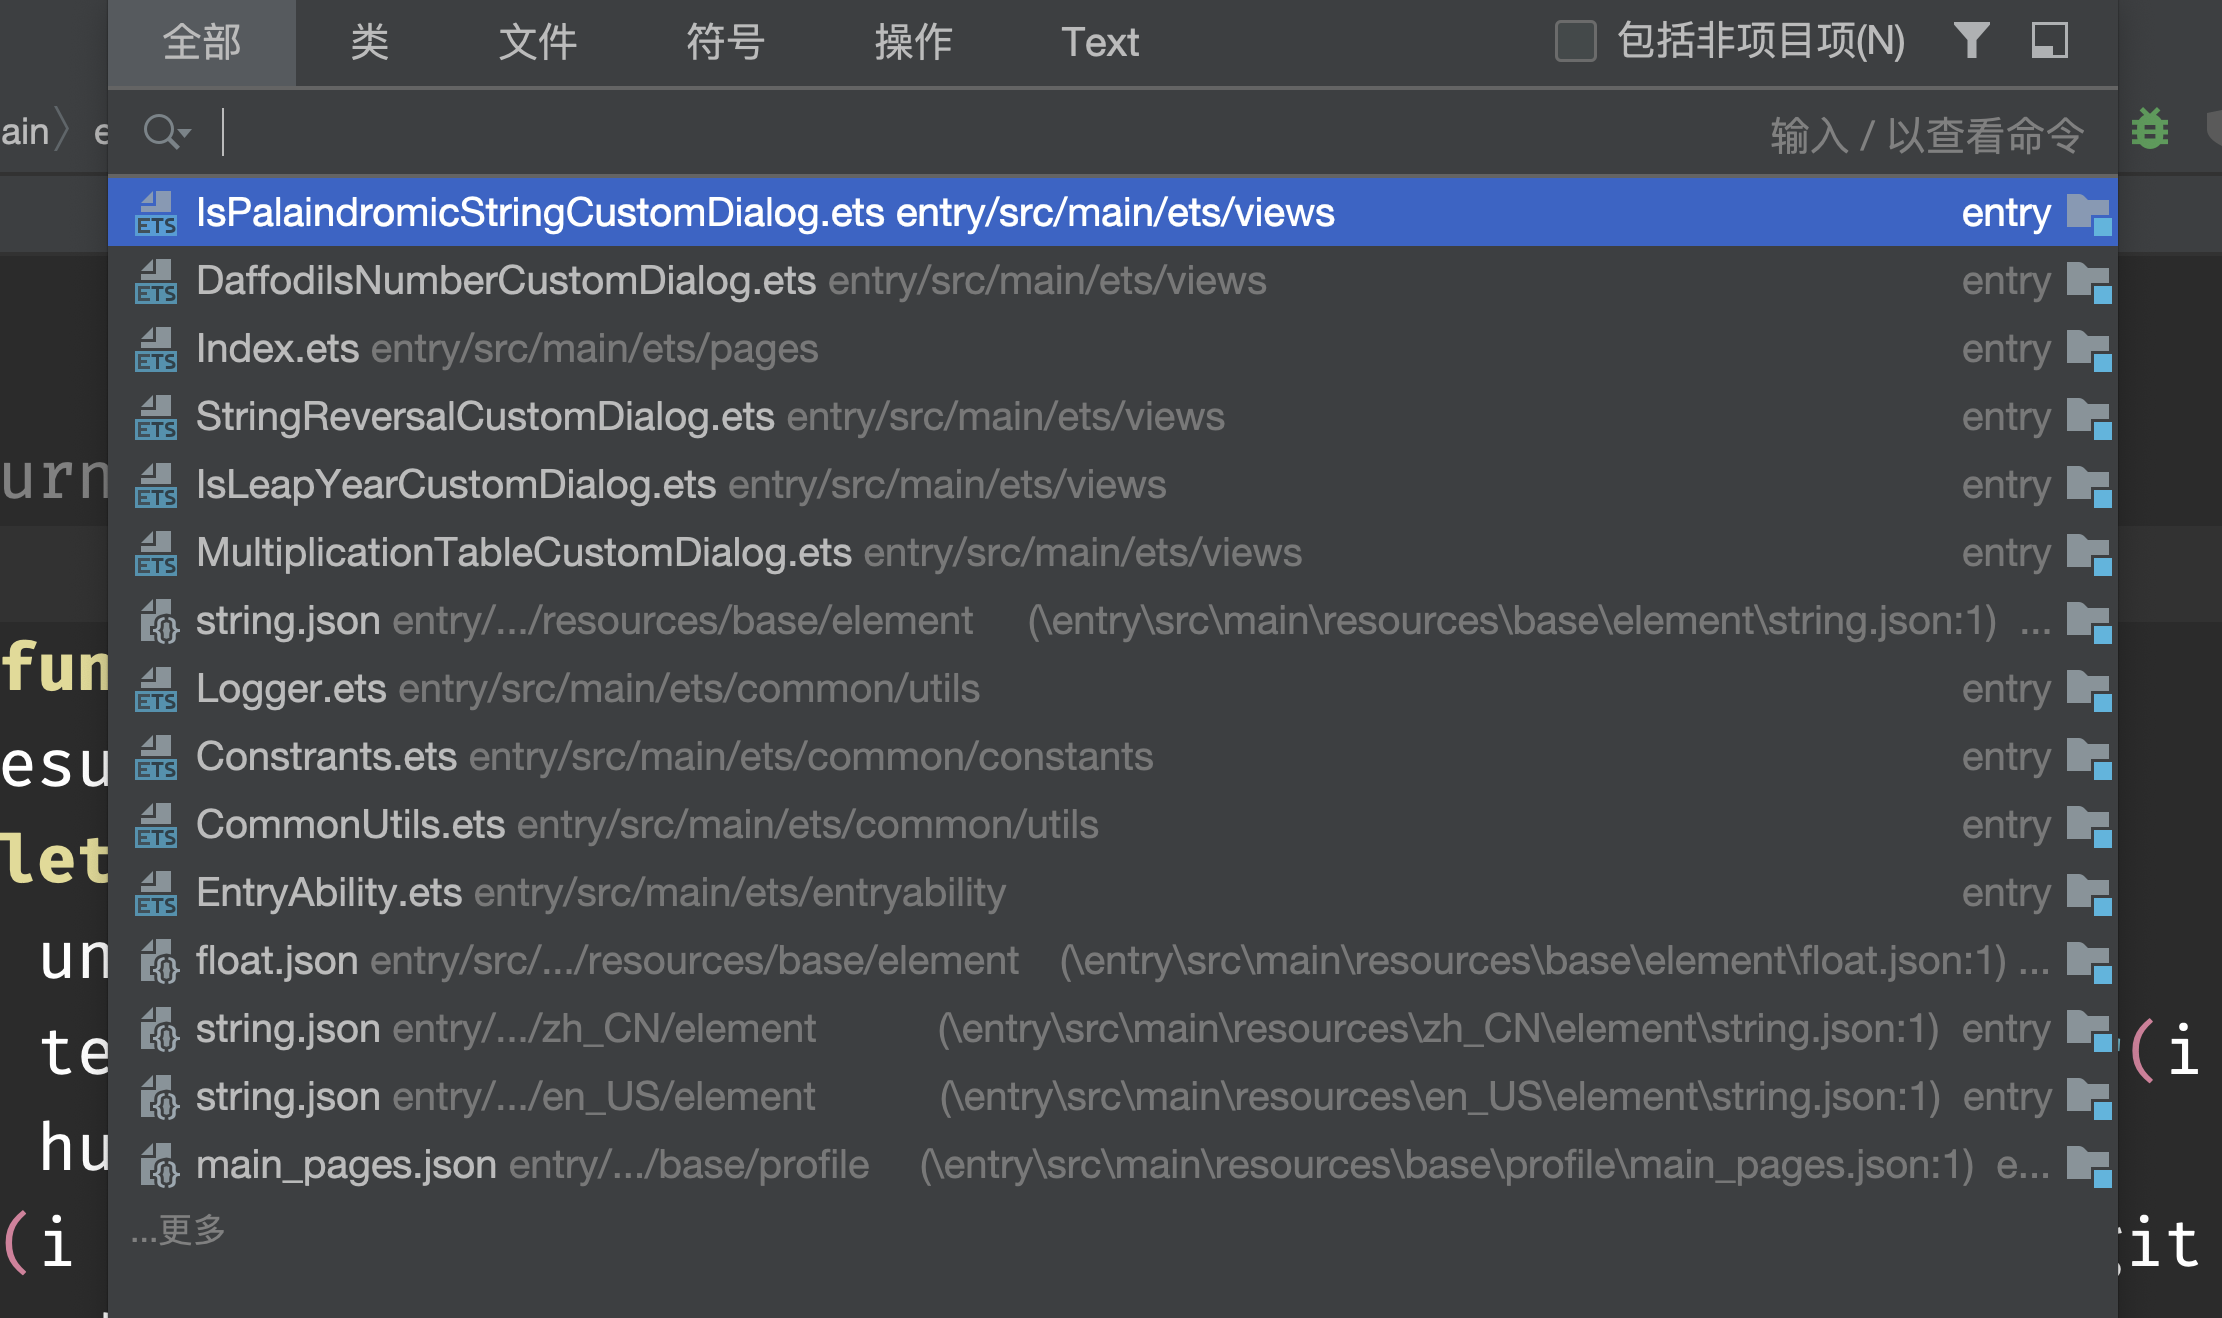Switch to the 操作 tab
2222x1318 pixels.
(x=913, y=43)
